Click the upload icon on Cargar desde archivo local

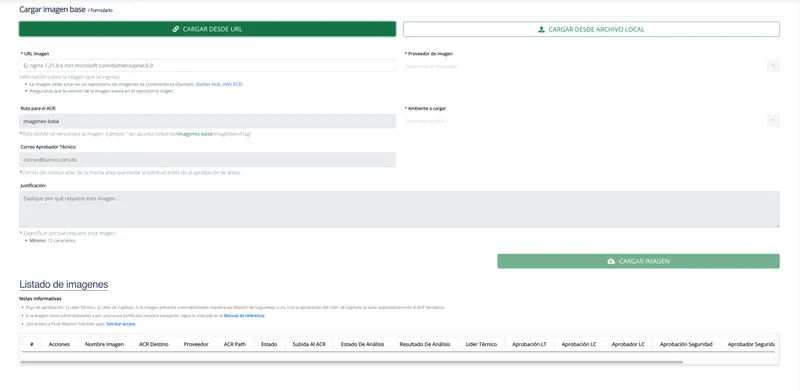[541, 30]
